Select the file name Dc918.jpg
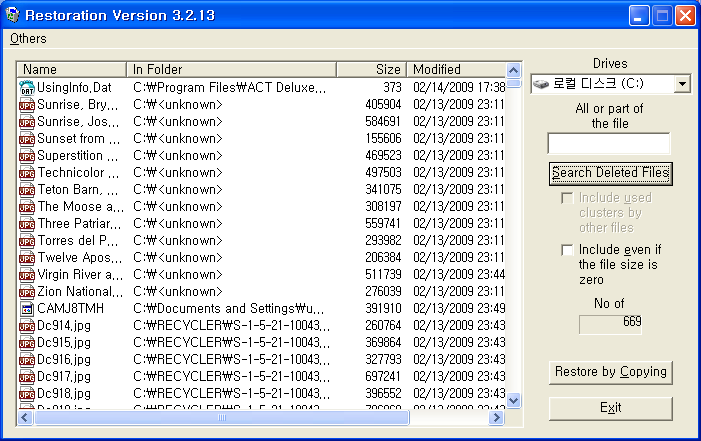This screenshot has width=701, height=441. point(64,394)
